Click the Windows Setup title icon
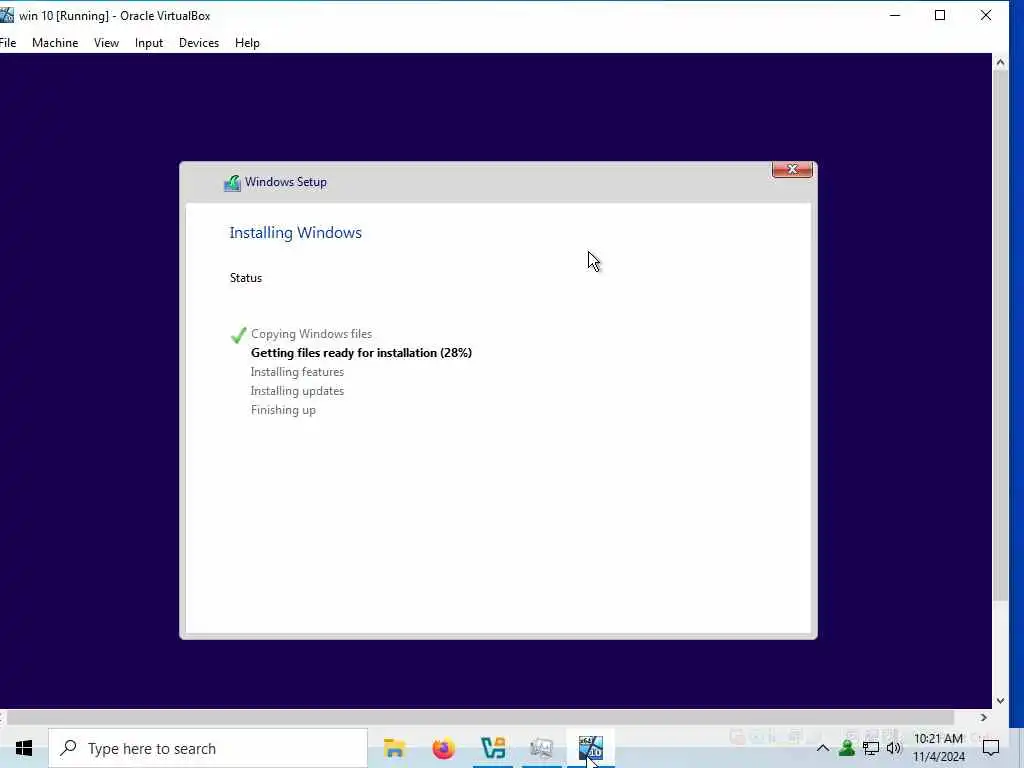 232,183
